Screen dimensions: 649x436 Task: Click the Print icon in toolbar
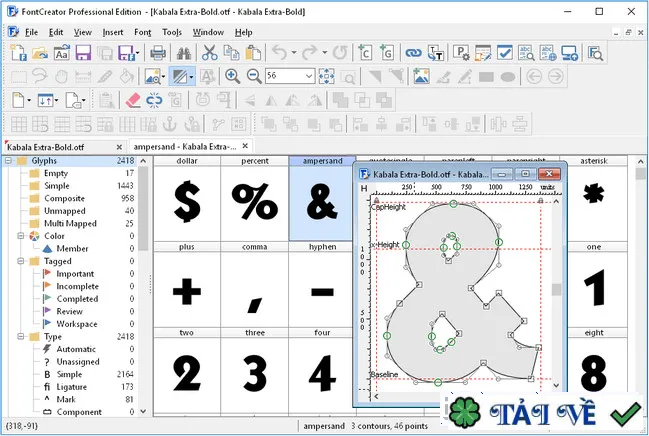(158, 53)
